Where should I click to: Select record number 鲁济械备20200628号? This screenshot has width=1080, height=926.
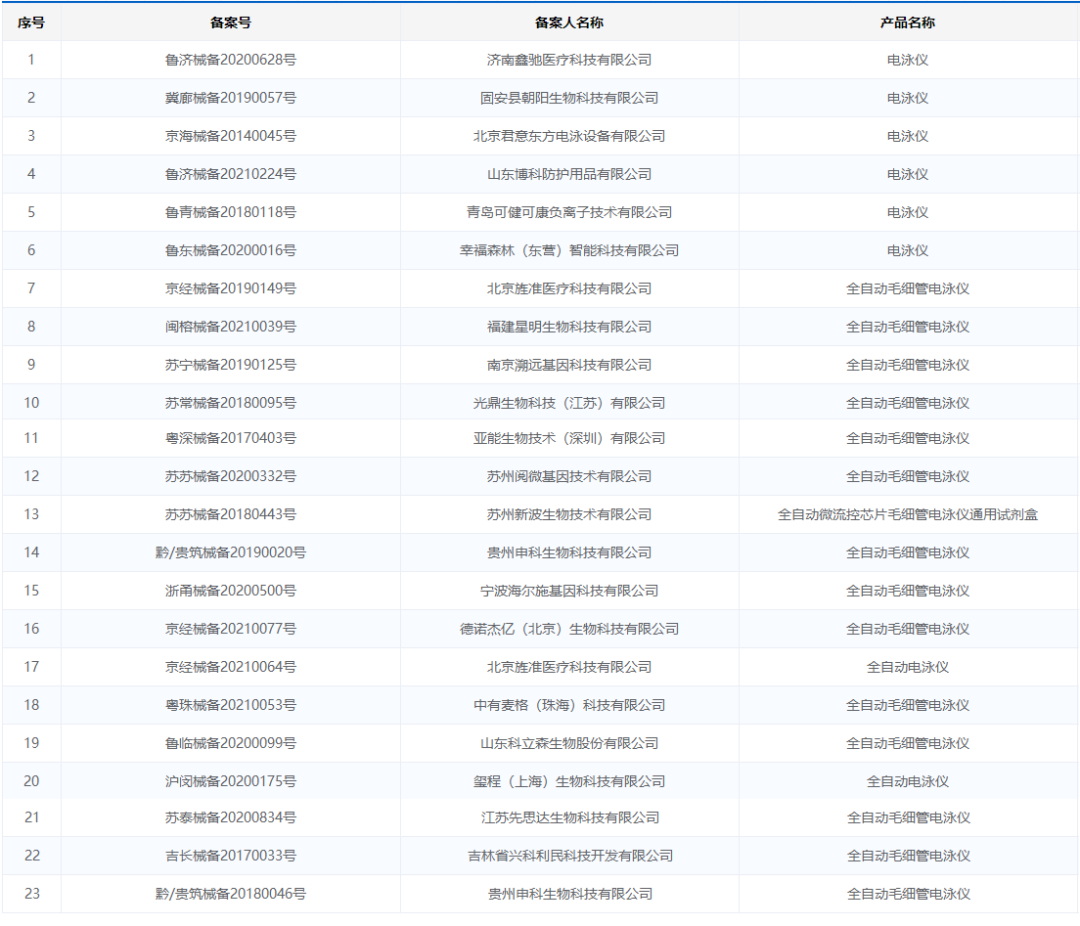[231, 60]
